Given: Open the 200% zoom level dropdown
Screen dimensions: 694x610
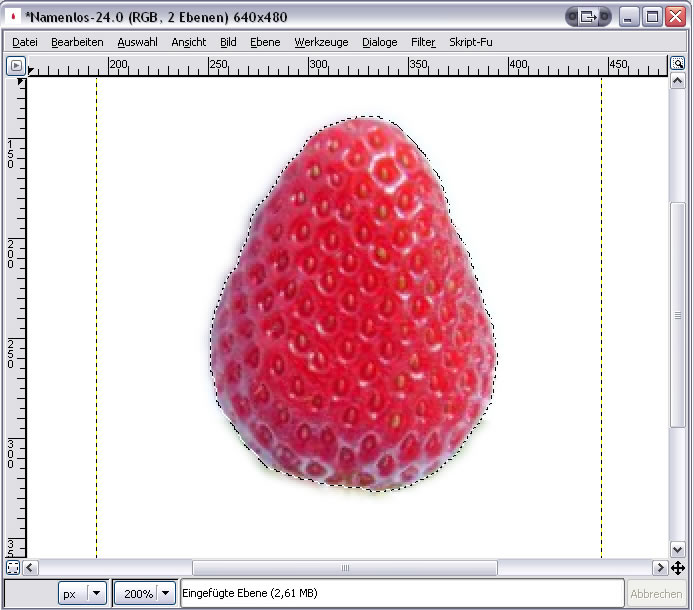Looking at the screenshot, I should coord(145,593).
